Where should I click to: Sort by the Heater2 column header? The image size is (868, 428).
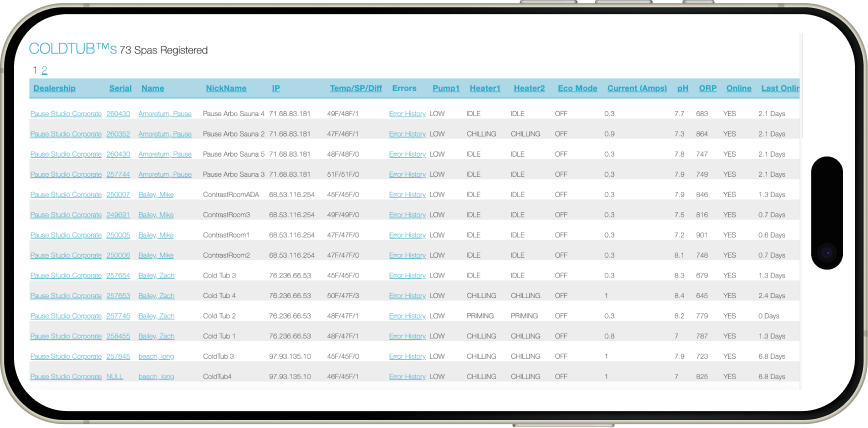(529, 88)
